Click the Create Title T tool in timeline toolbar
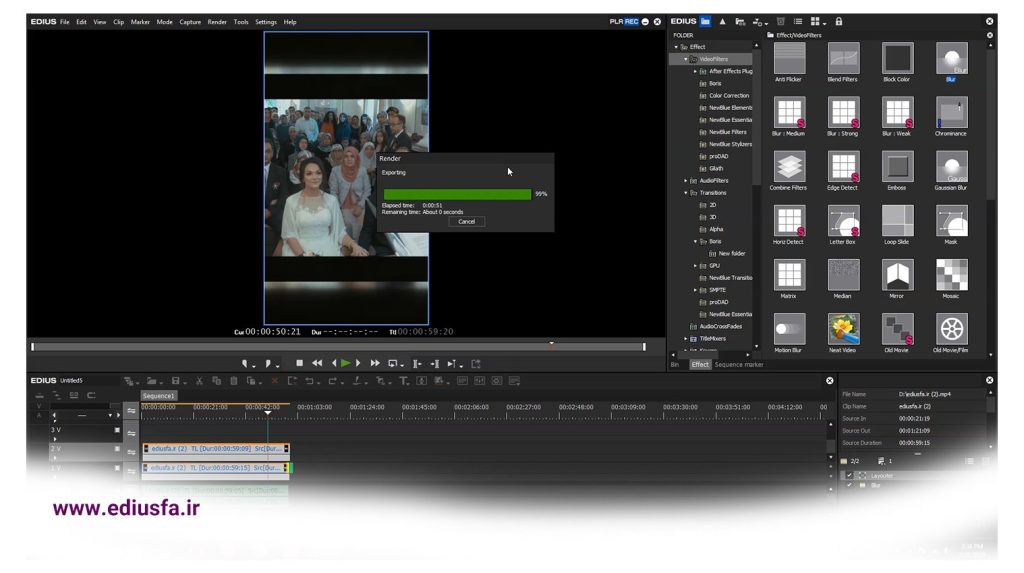 pos(404,381)
